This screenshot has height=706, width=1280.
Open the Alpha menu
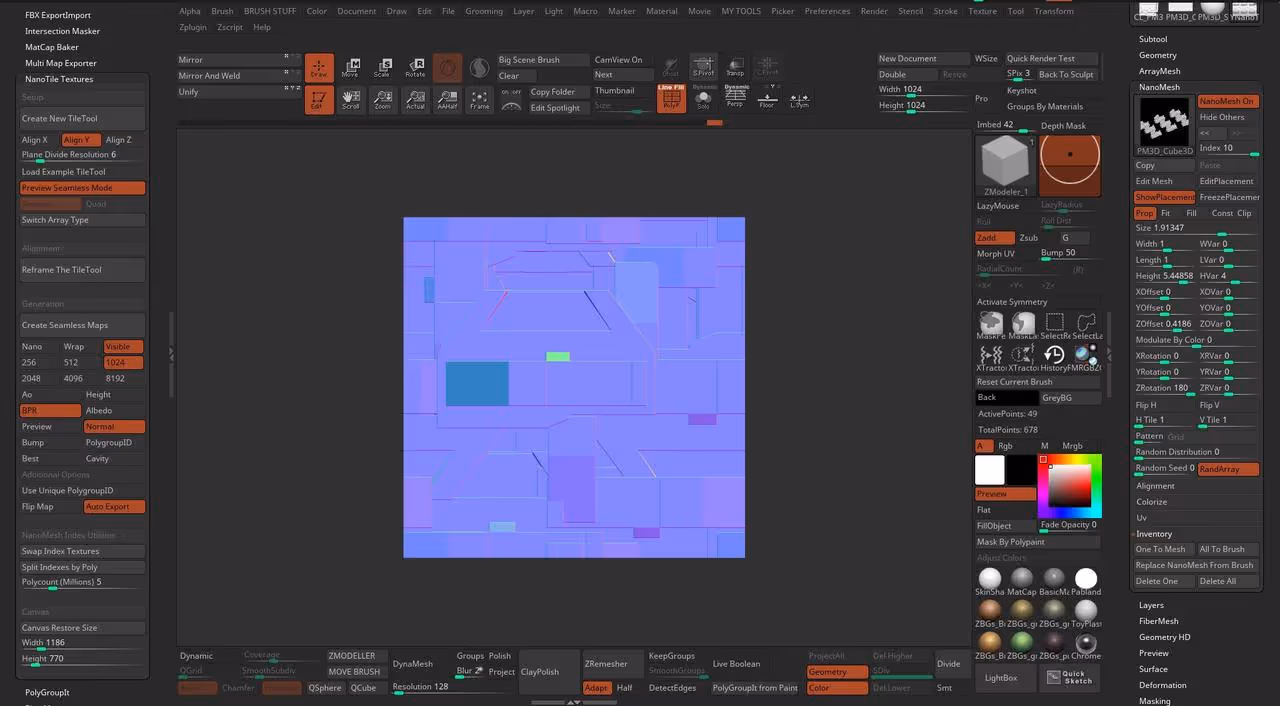pyautogui.click(x=190, y=11)
